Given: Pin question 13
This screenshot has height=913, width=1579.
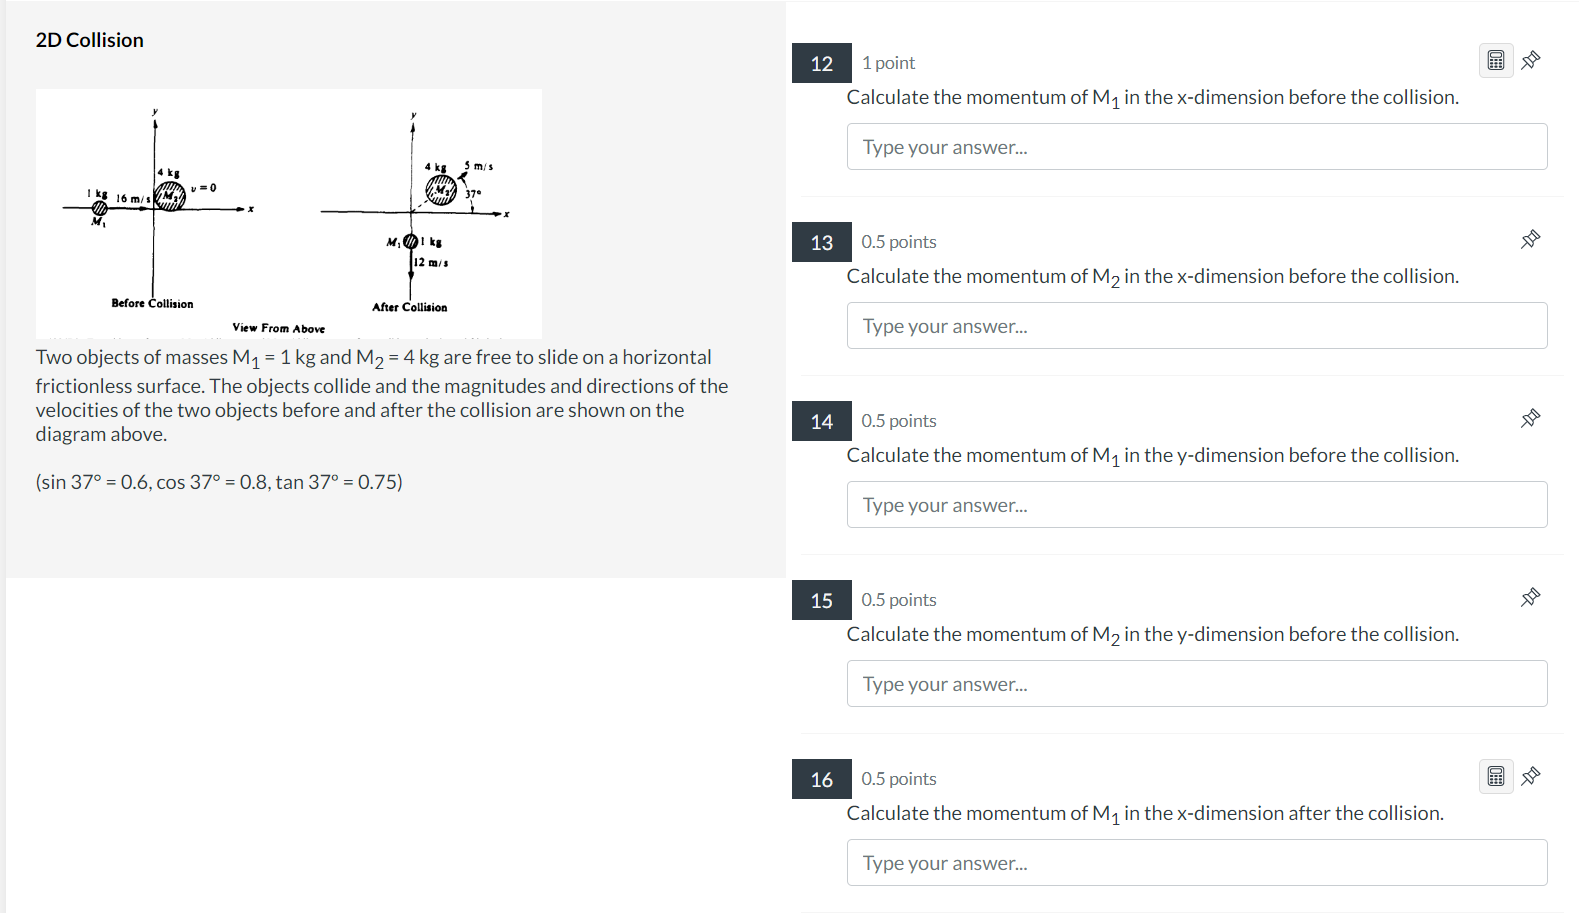Looking at the screenshot, I should point(1530,239).
